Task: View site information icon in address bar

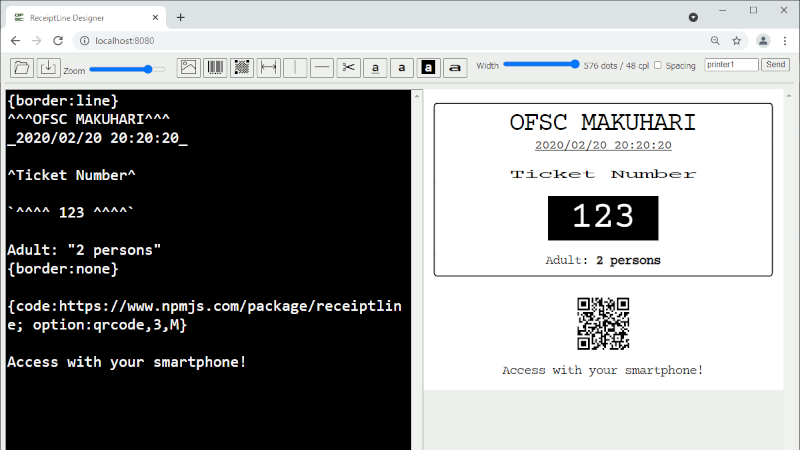Action: point(84,41)
